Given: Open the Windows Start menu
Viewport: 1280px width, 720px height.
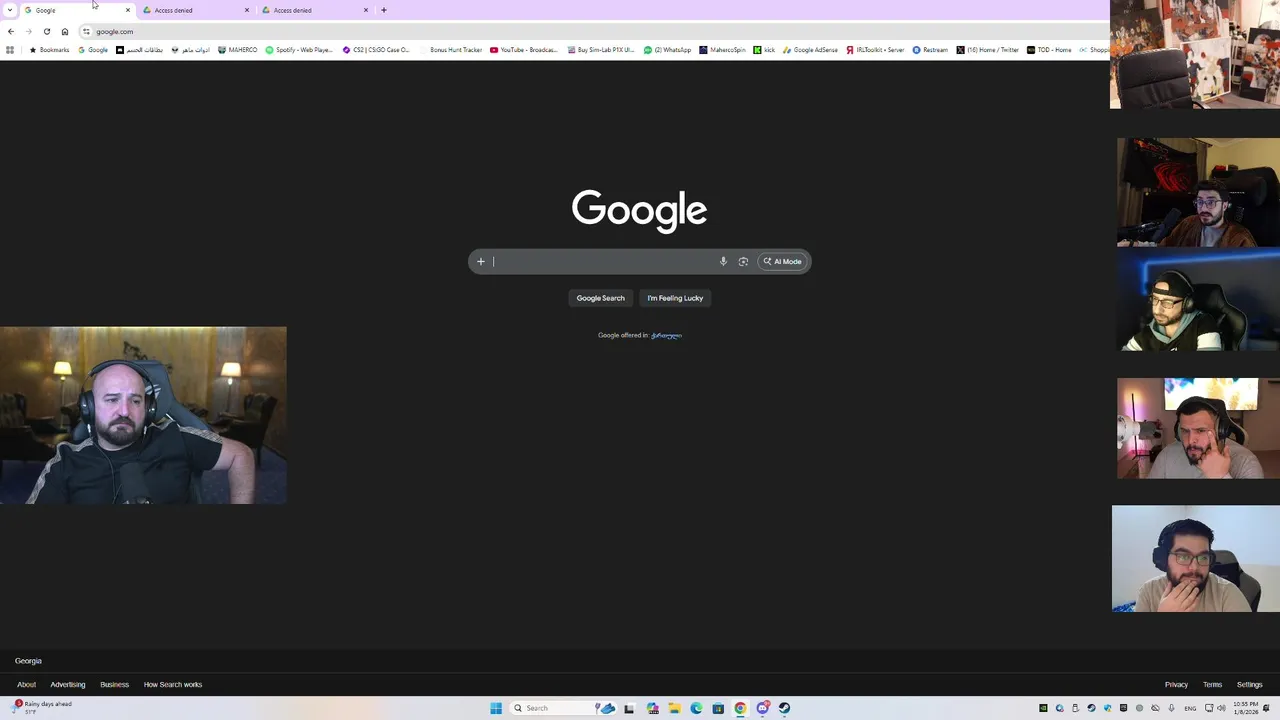Looking at the screenshot, I should [496, 708].
